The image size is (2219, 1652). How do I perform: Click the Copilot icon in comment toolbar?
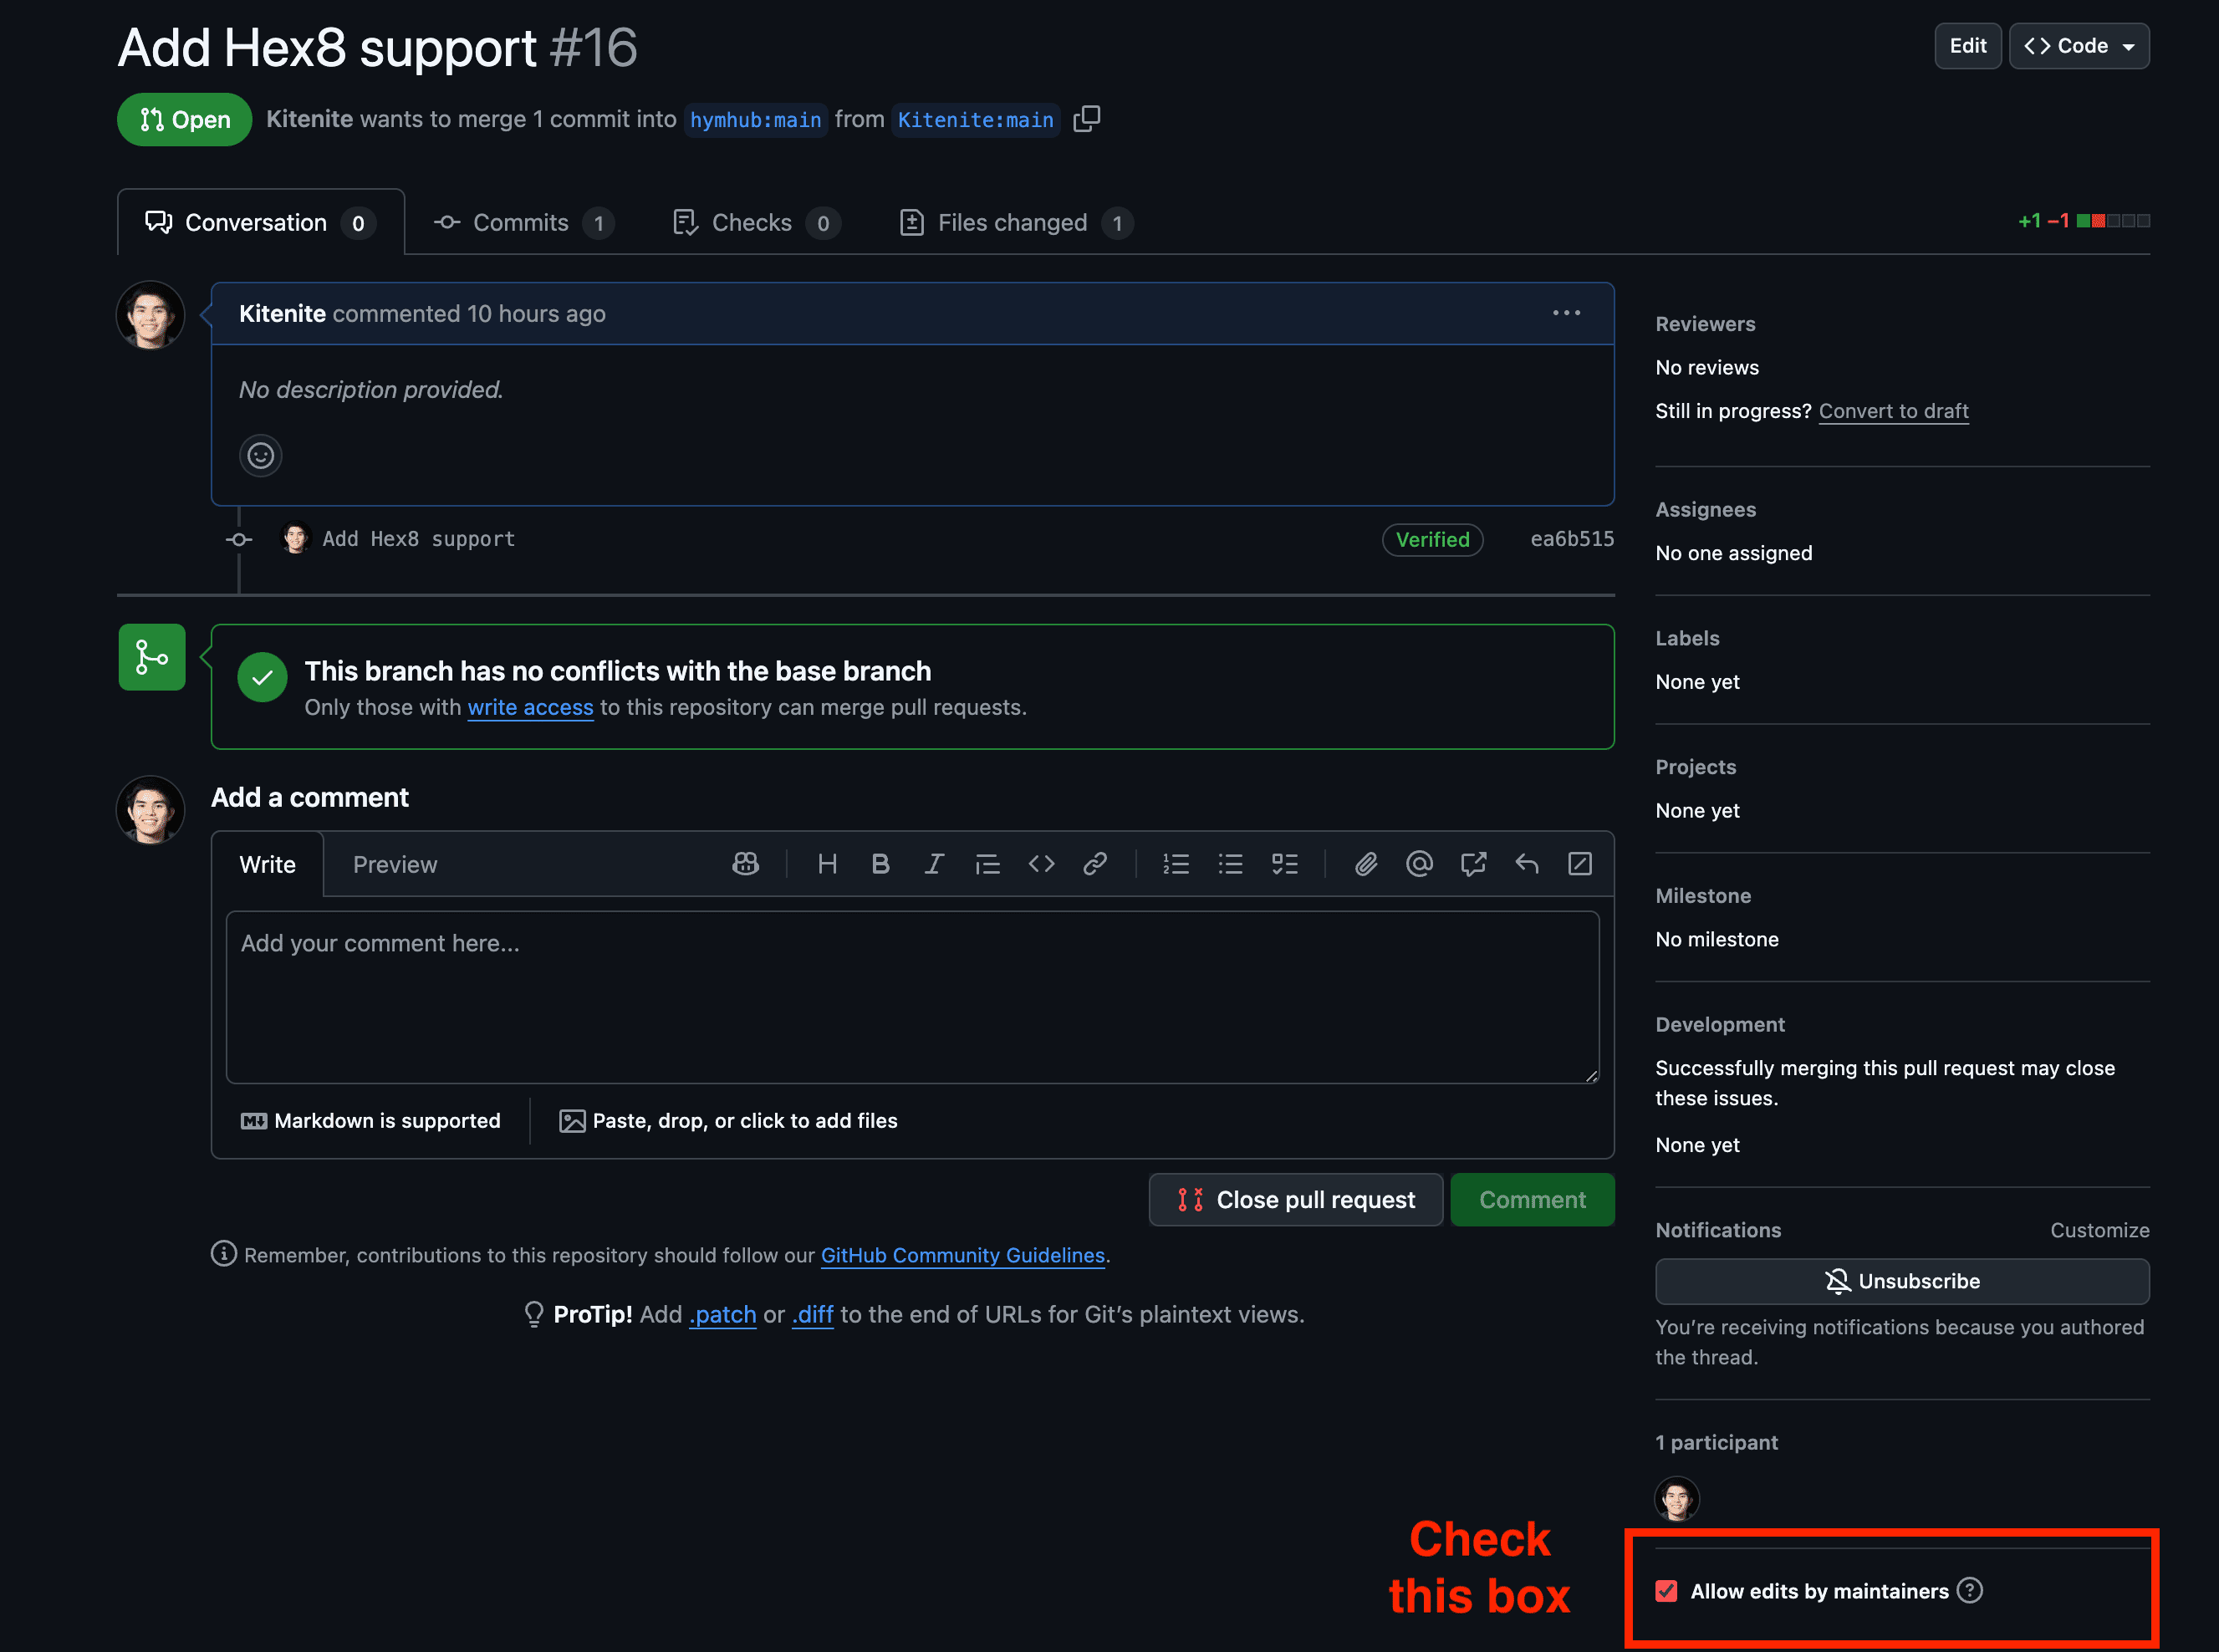[745, 864]
